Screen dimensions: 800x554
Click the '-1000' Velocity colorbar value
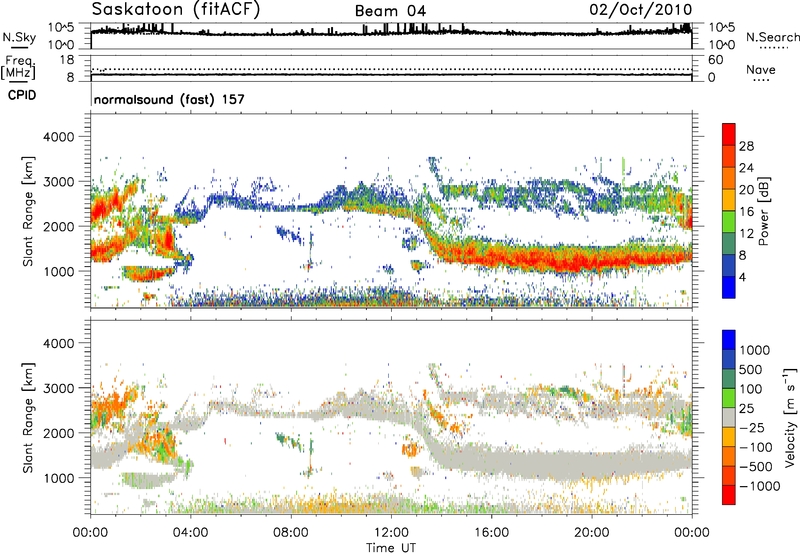[759, 486]
